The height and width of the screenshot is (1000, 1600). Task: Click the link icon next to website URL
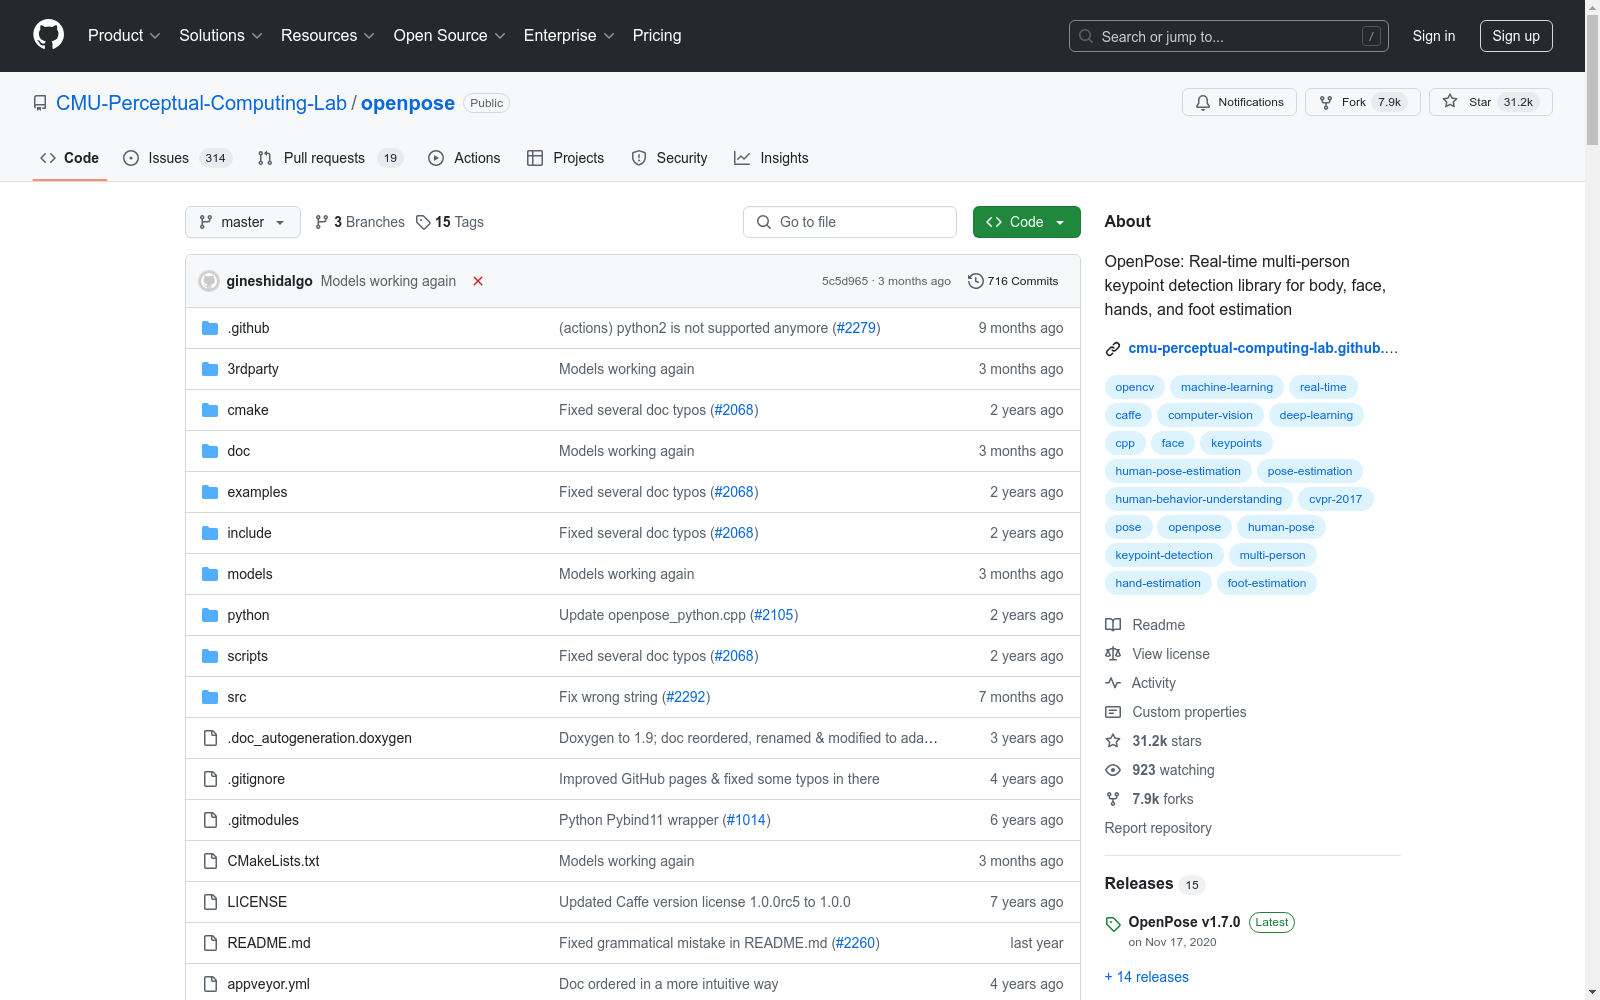pos(1113,349)
